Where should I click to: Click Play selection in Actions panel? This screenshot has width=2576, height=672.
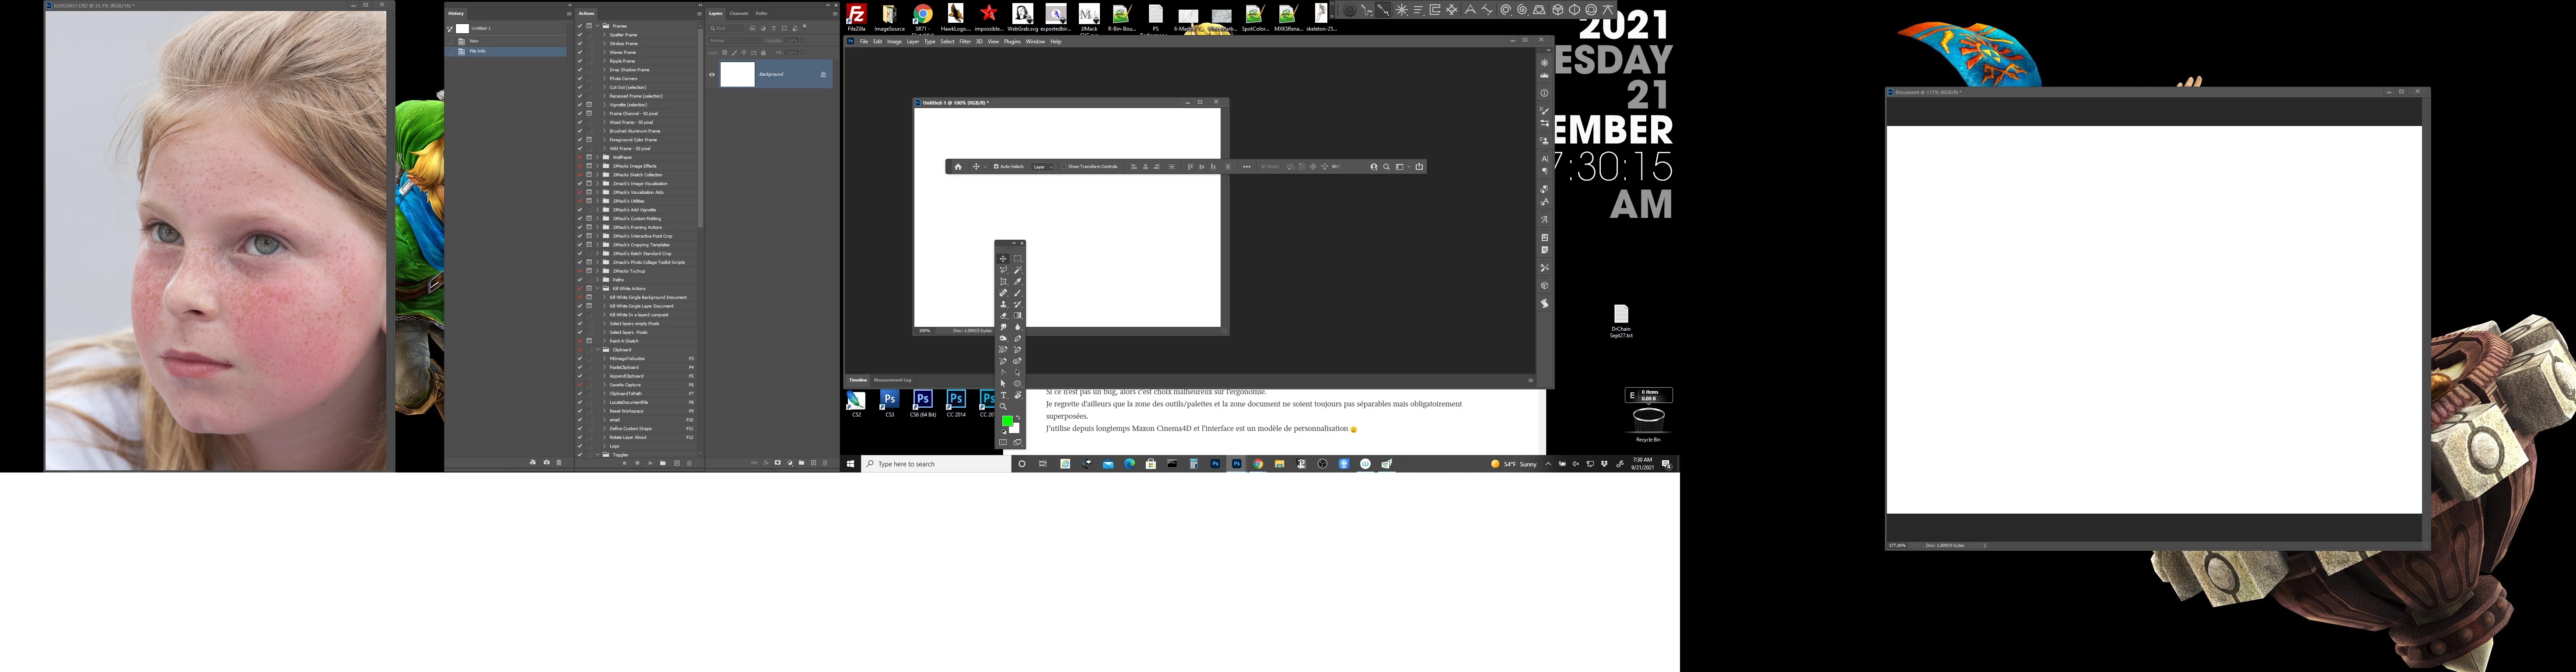(x=650, y=463)
